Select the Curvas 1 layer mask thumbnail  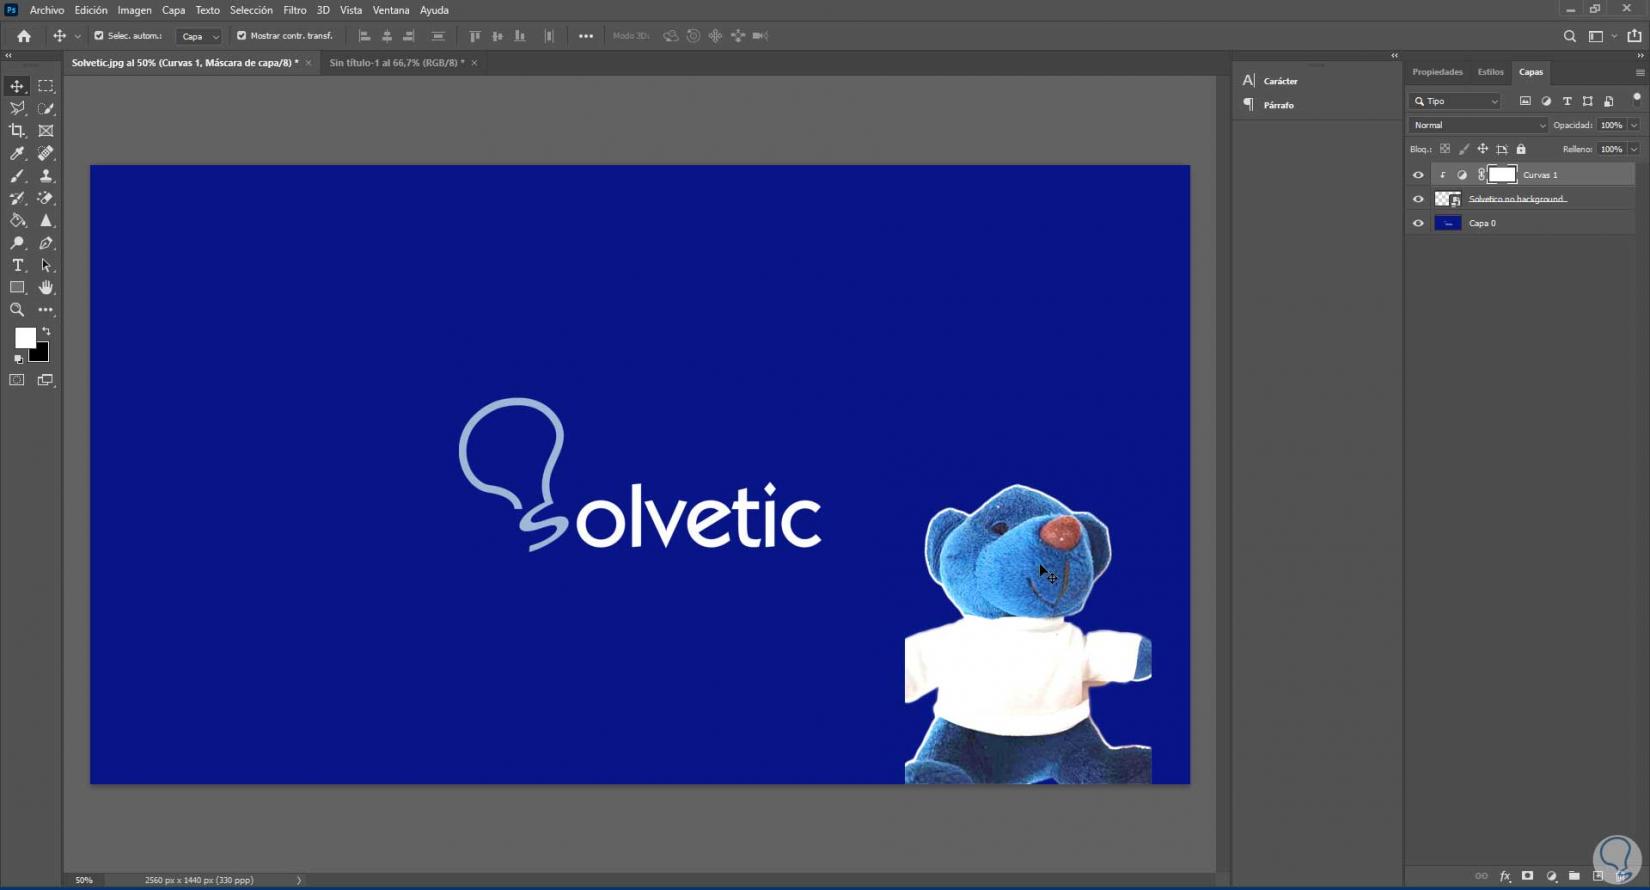(1502, 175)
